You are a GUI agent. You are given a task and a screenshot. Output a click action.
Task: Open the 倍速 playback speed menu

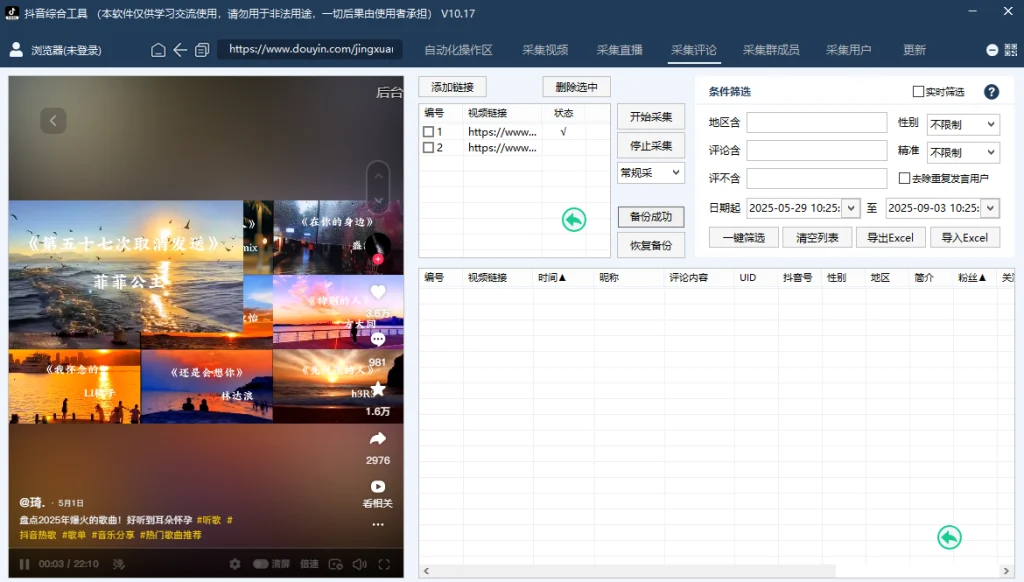pyautogui.click(x=309, y=564)
